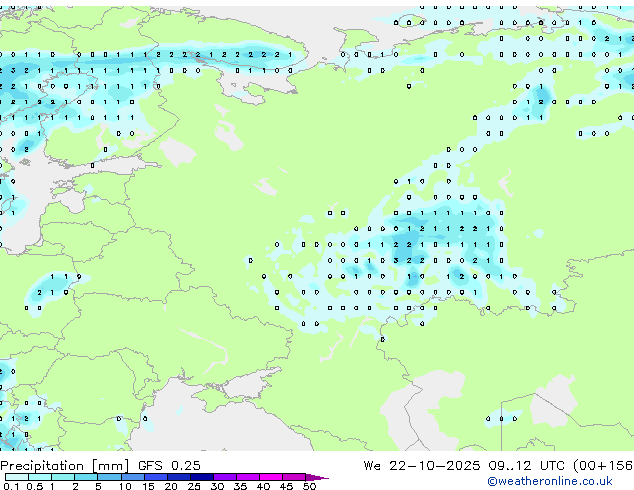
Task: Click the legend label '0.5'
Action: (x=35, y=486)
